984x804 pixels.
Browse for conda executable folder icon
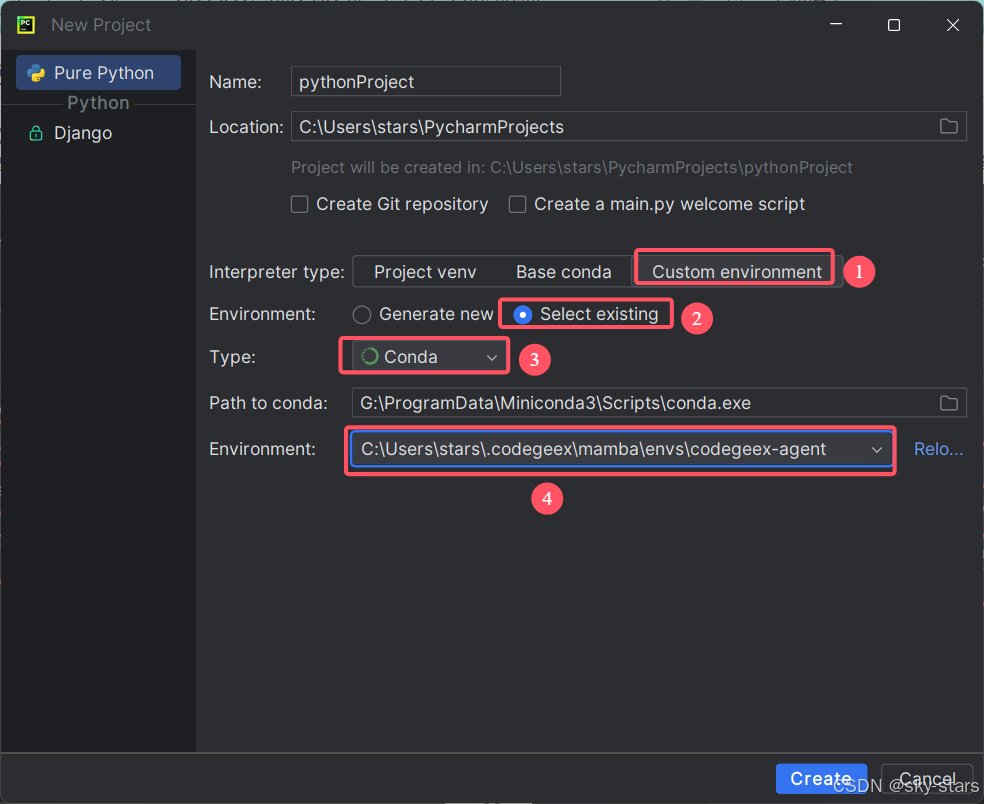click(949, 403)
